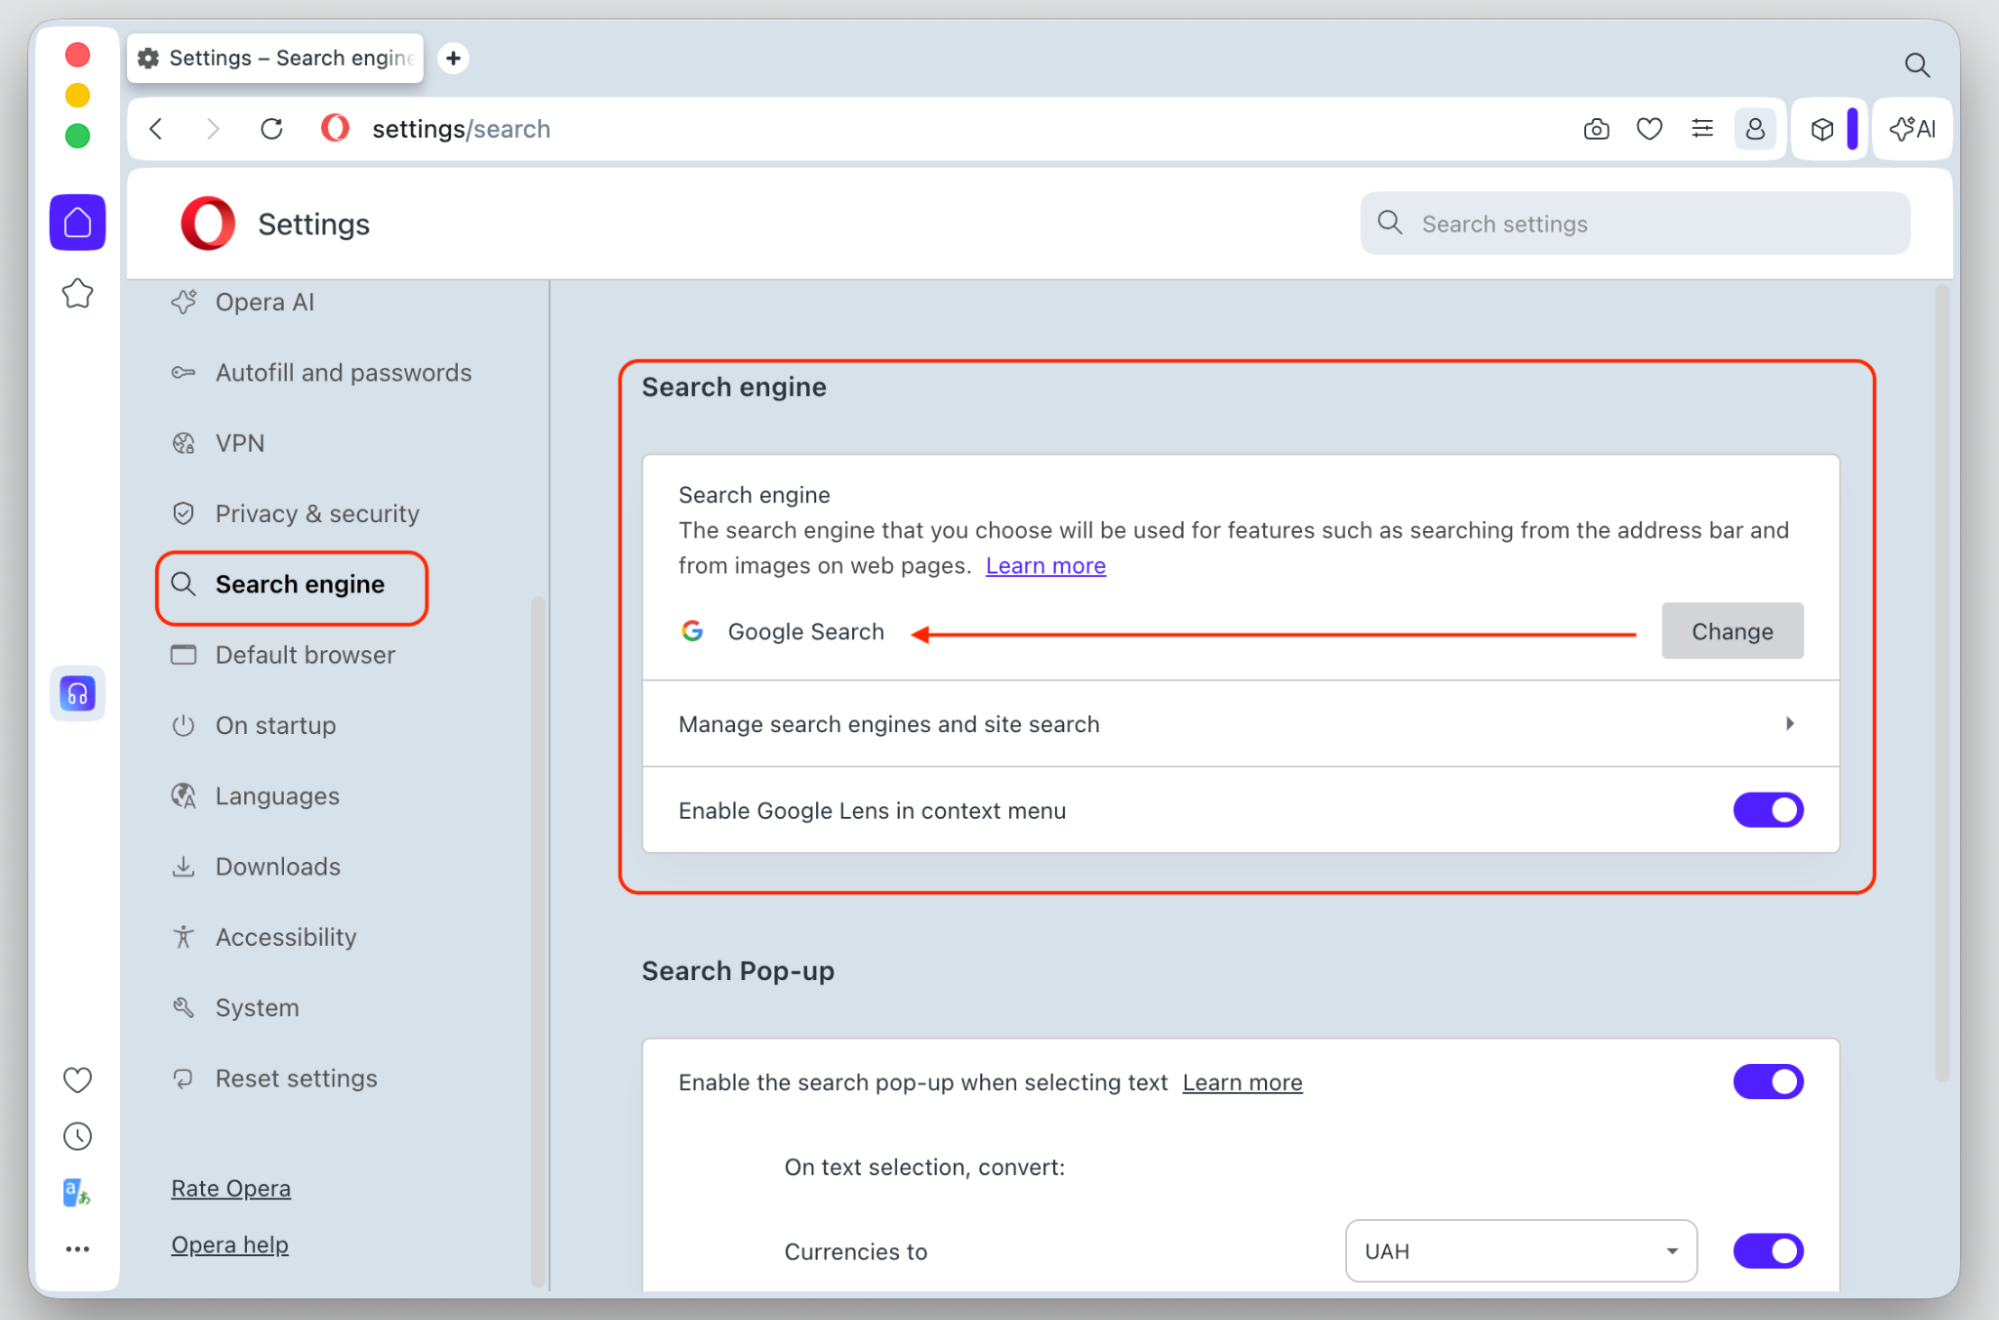Open the UAH currency dropdown
Screen dimensions: 1999x1320
point(1521,1251)
